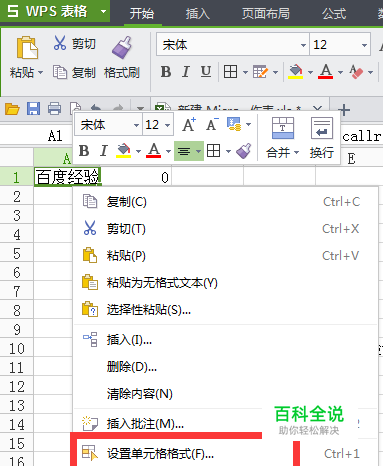Click cell A1 containing 百度经验
Viewport: 383px width, 466px height.
click(x=68, y=177)
